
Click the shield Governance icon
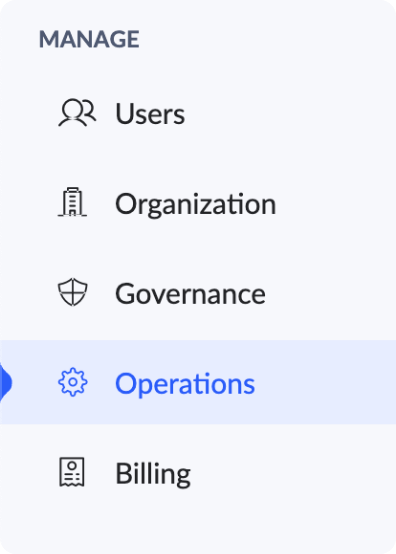[72, 292]
